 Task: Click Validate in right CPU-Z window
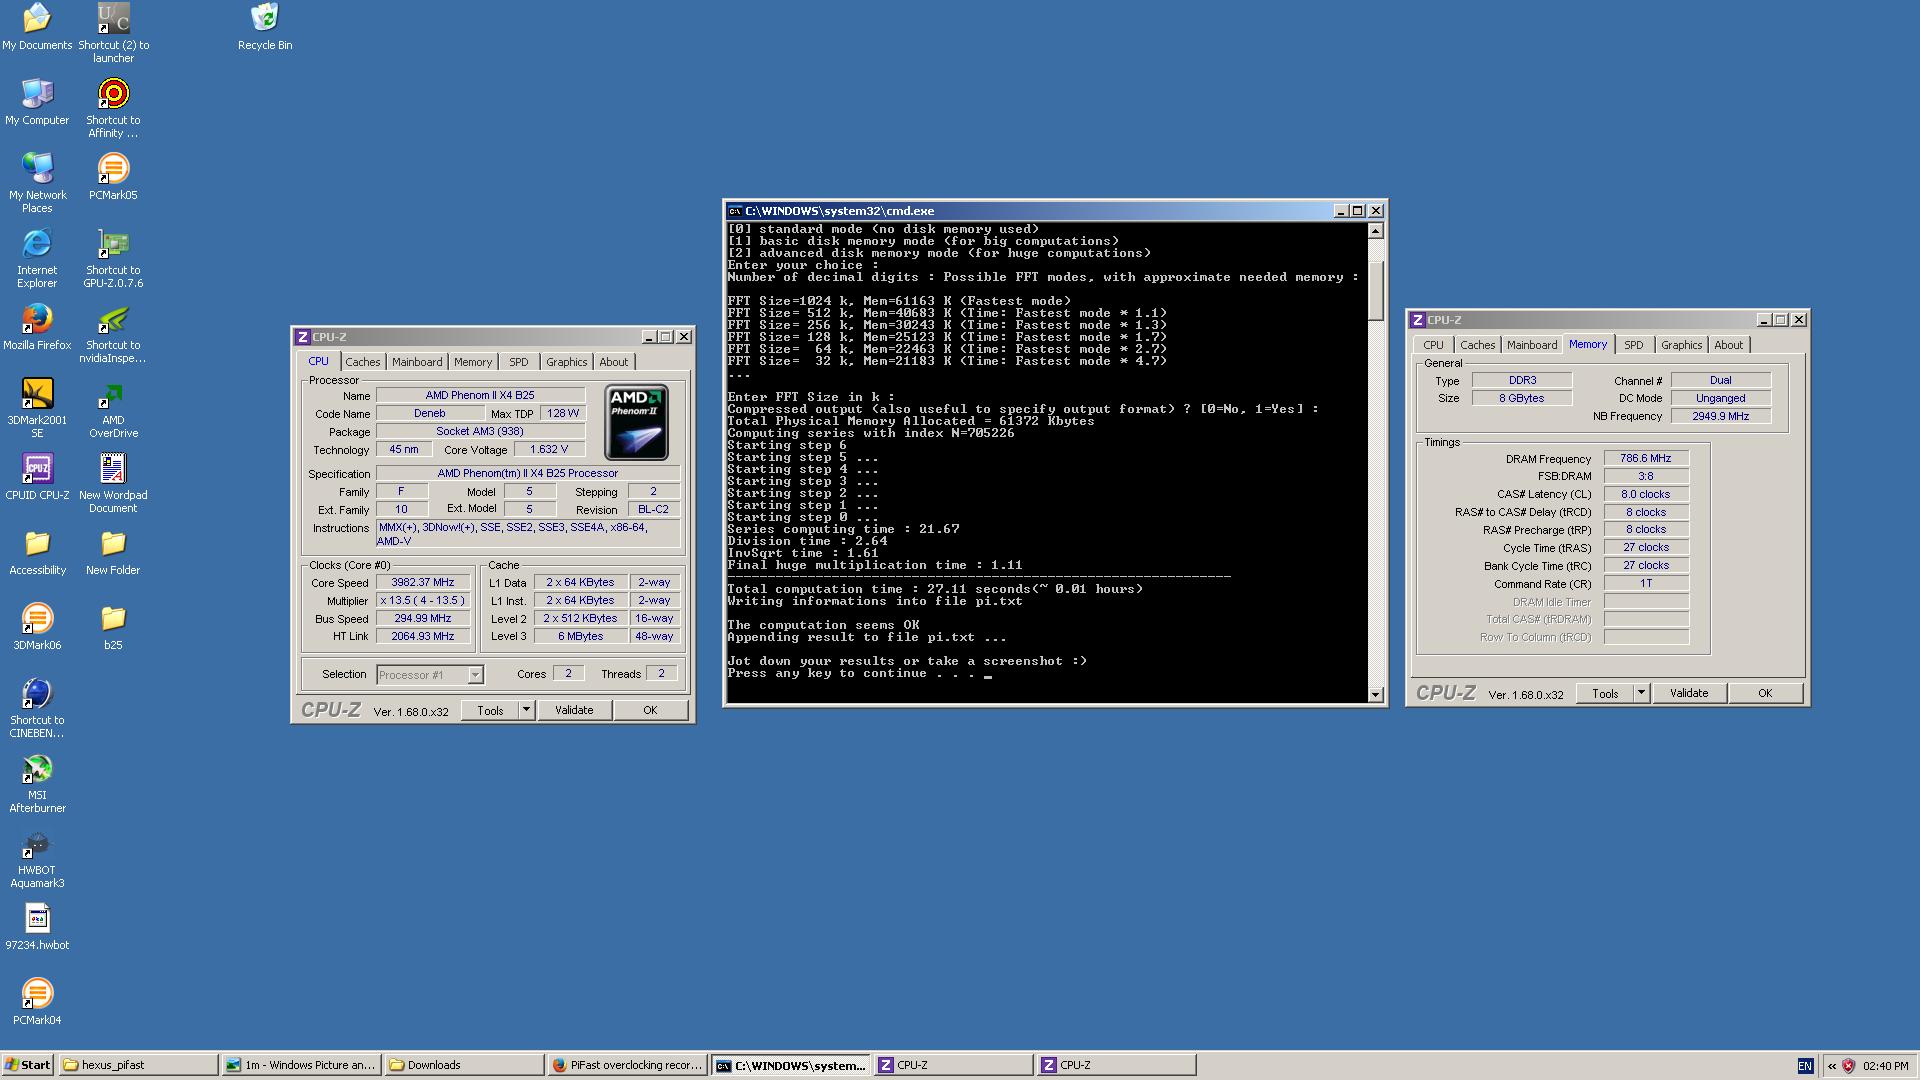tap(1689, 693)
